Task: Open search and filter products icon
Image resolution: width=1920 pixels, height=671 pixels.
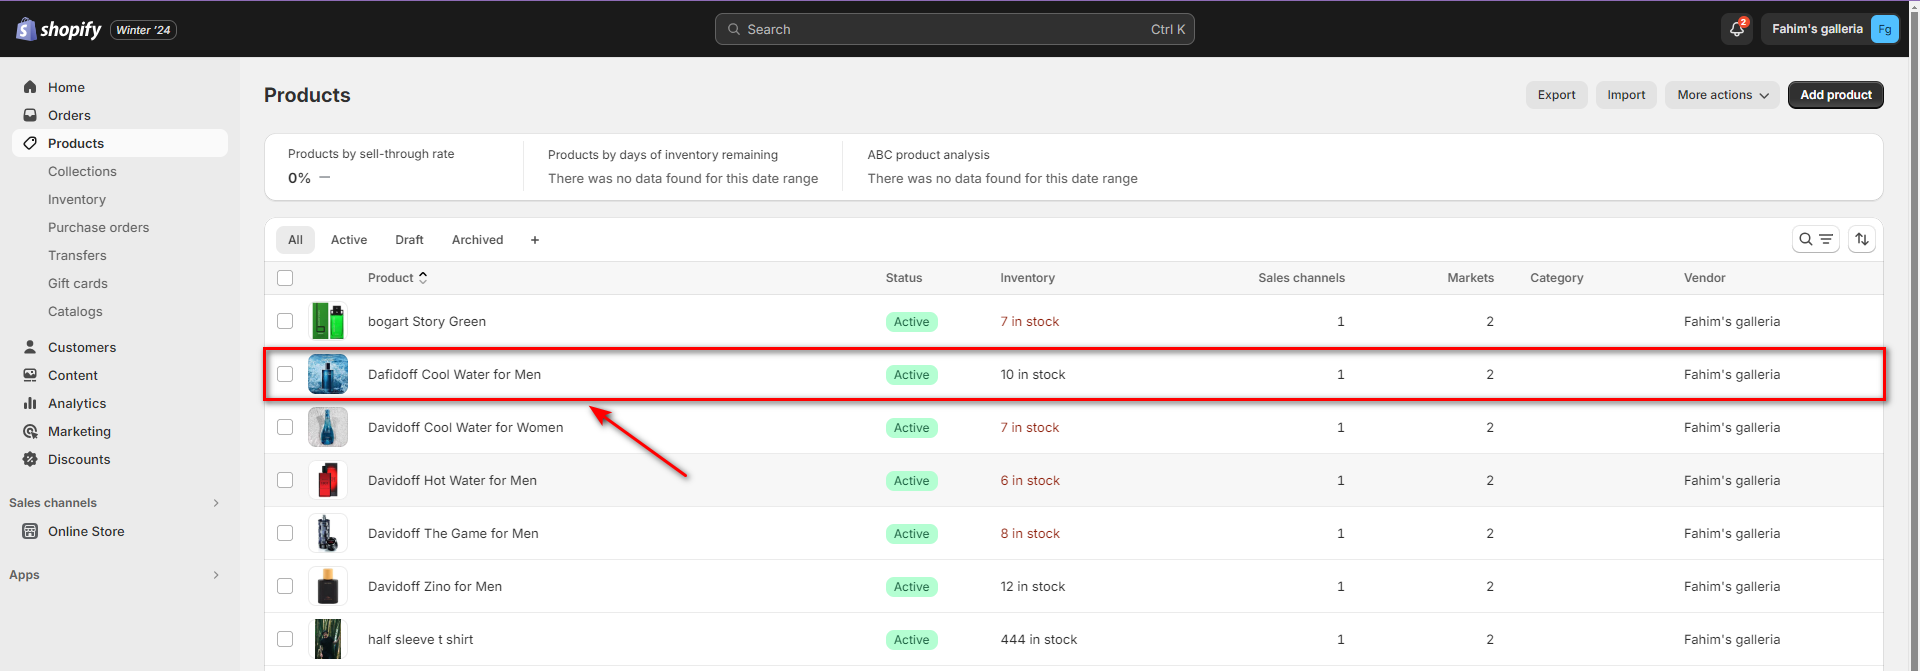Action: point(1815,239)
